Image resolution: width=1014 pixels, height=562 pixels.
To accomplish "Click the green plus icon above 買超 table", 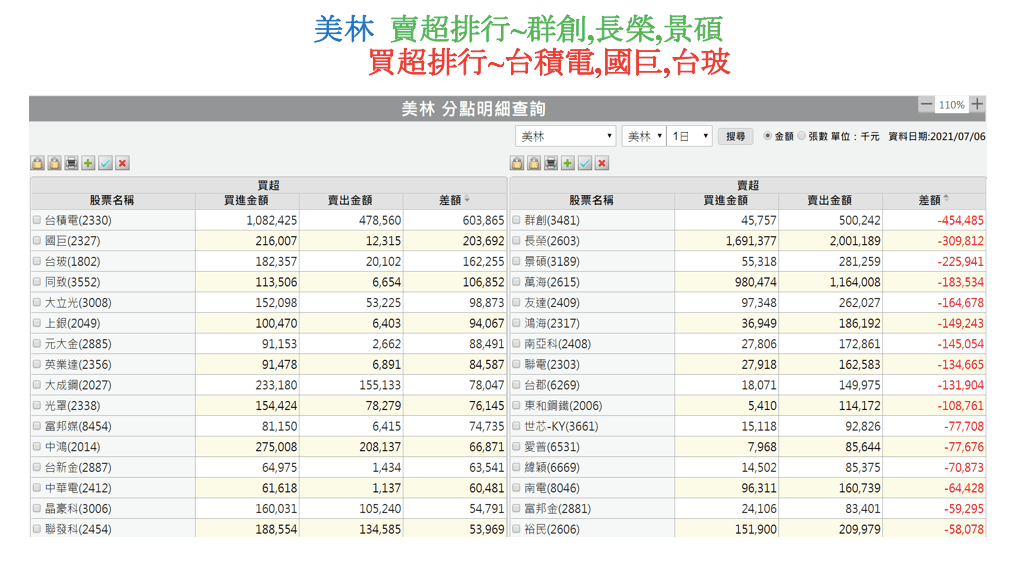I will 88,163.
